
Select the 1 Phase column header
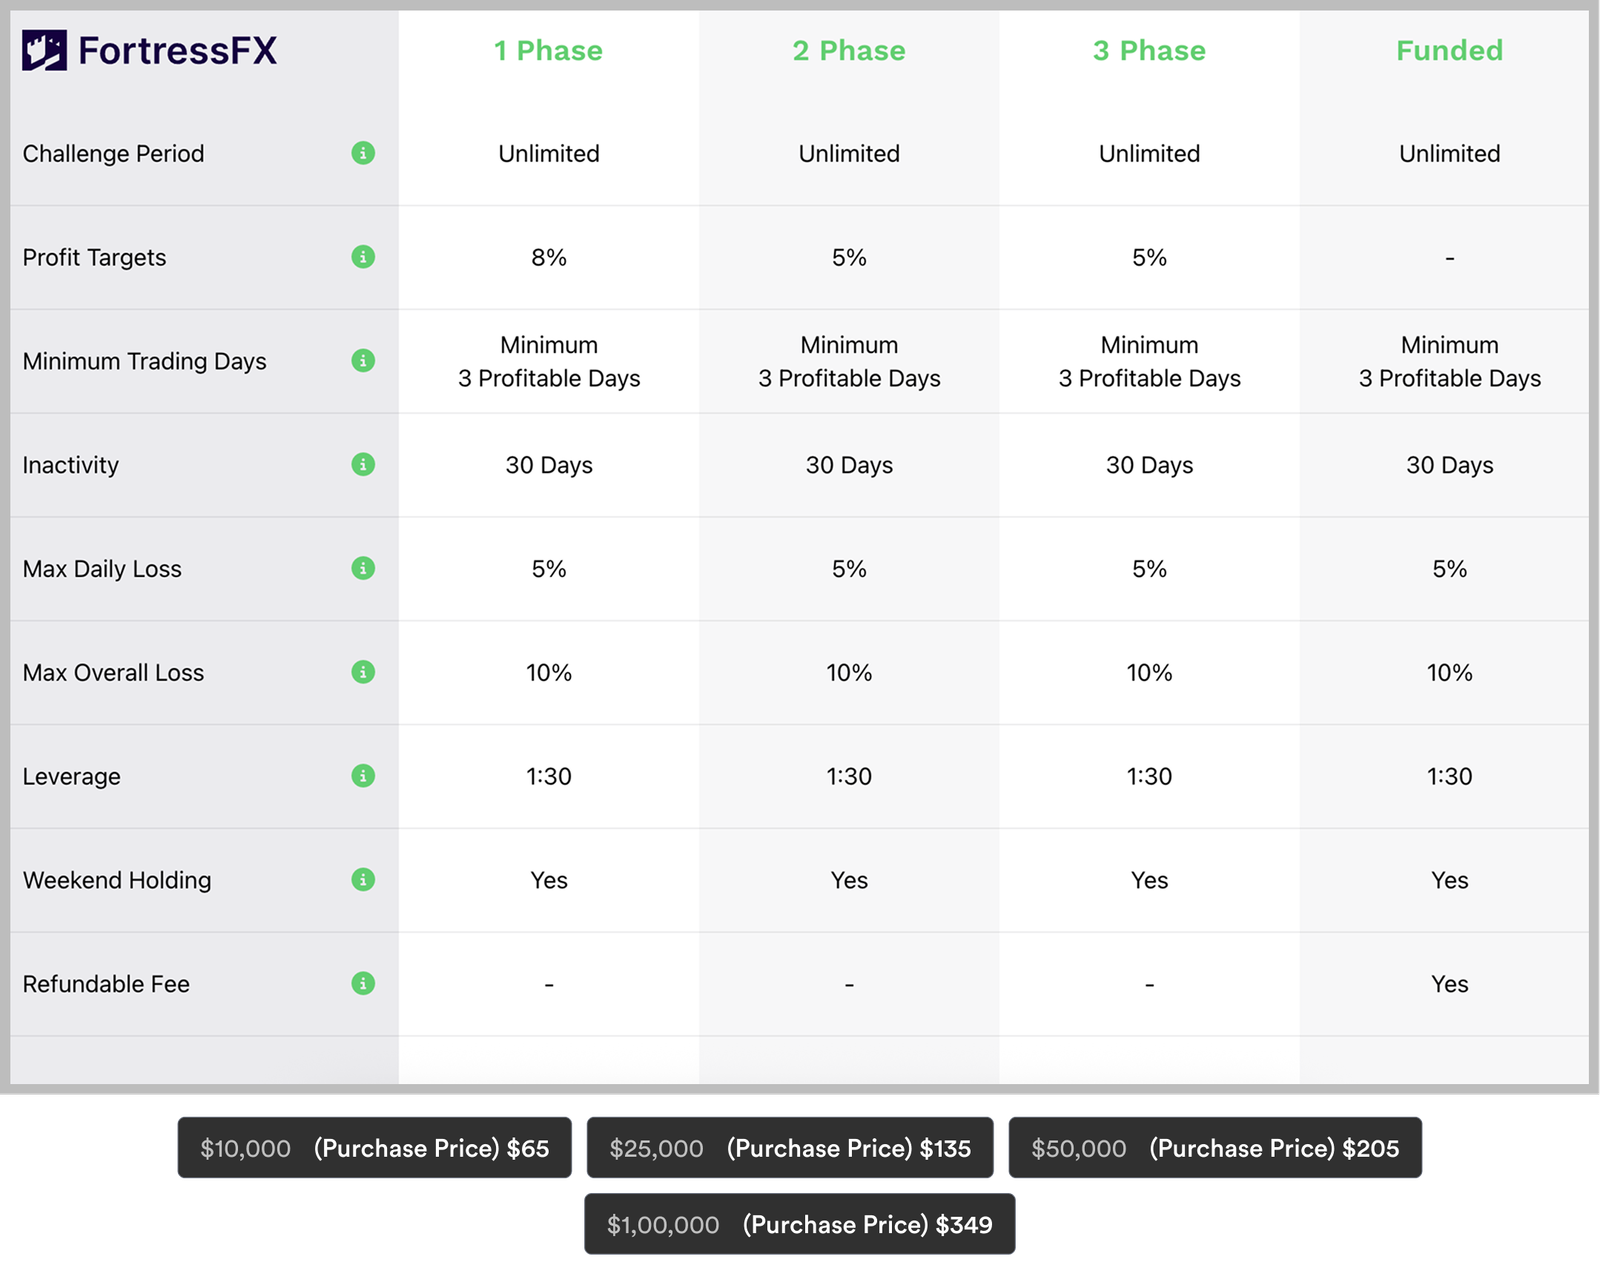pyautogui.click(x=548, y=51)
